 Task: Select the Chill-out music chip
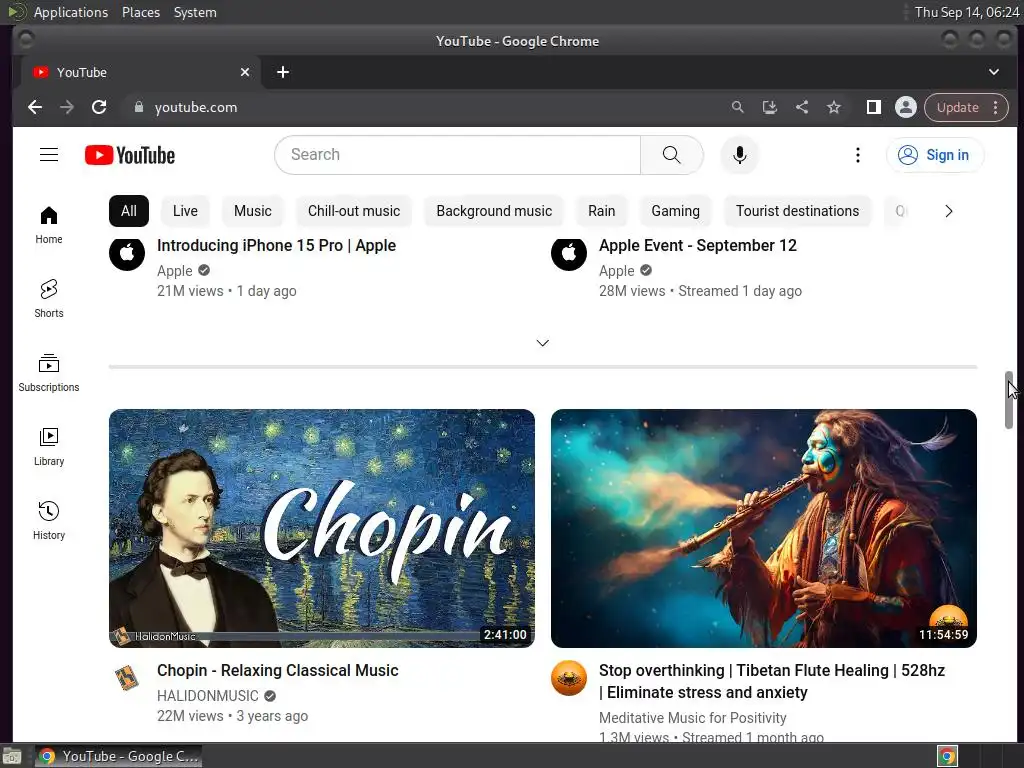(353, 211)
